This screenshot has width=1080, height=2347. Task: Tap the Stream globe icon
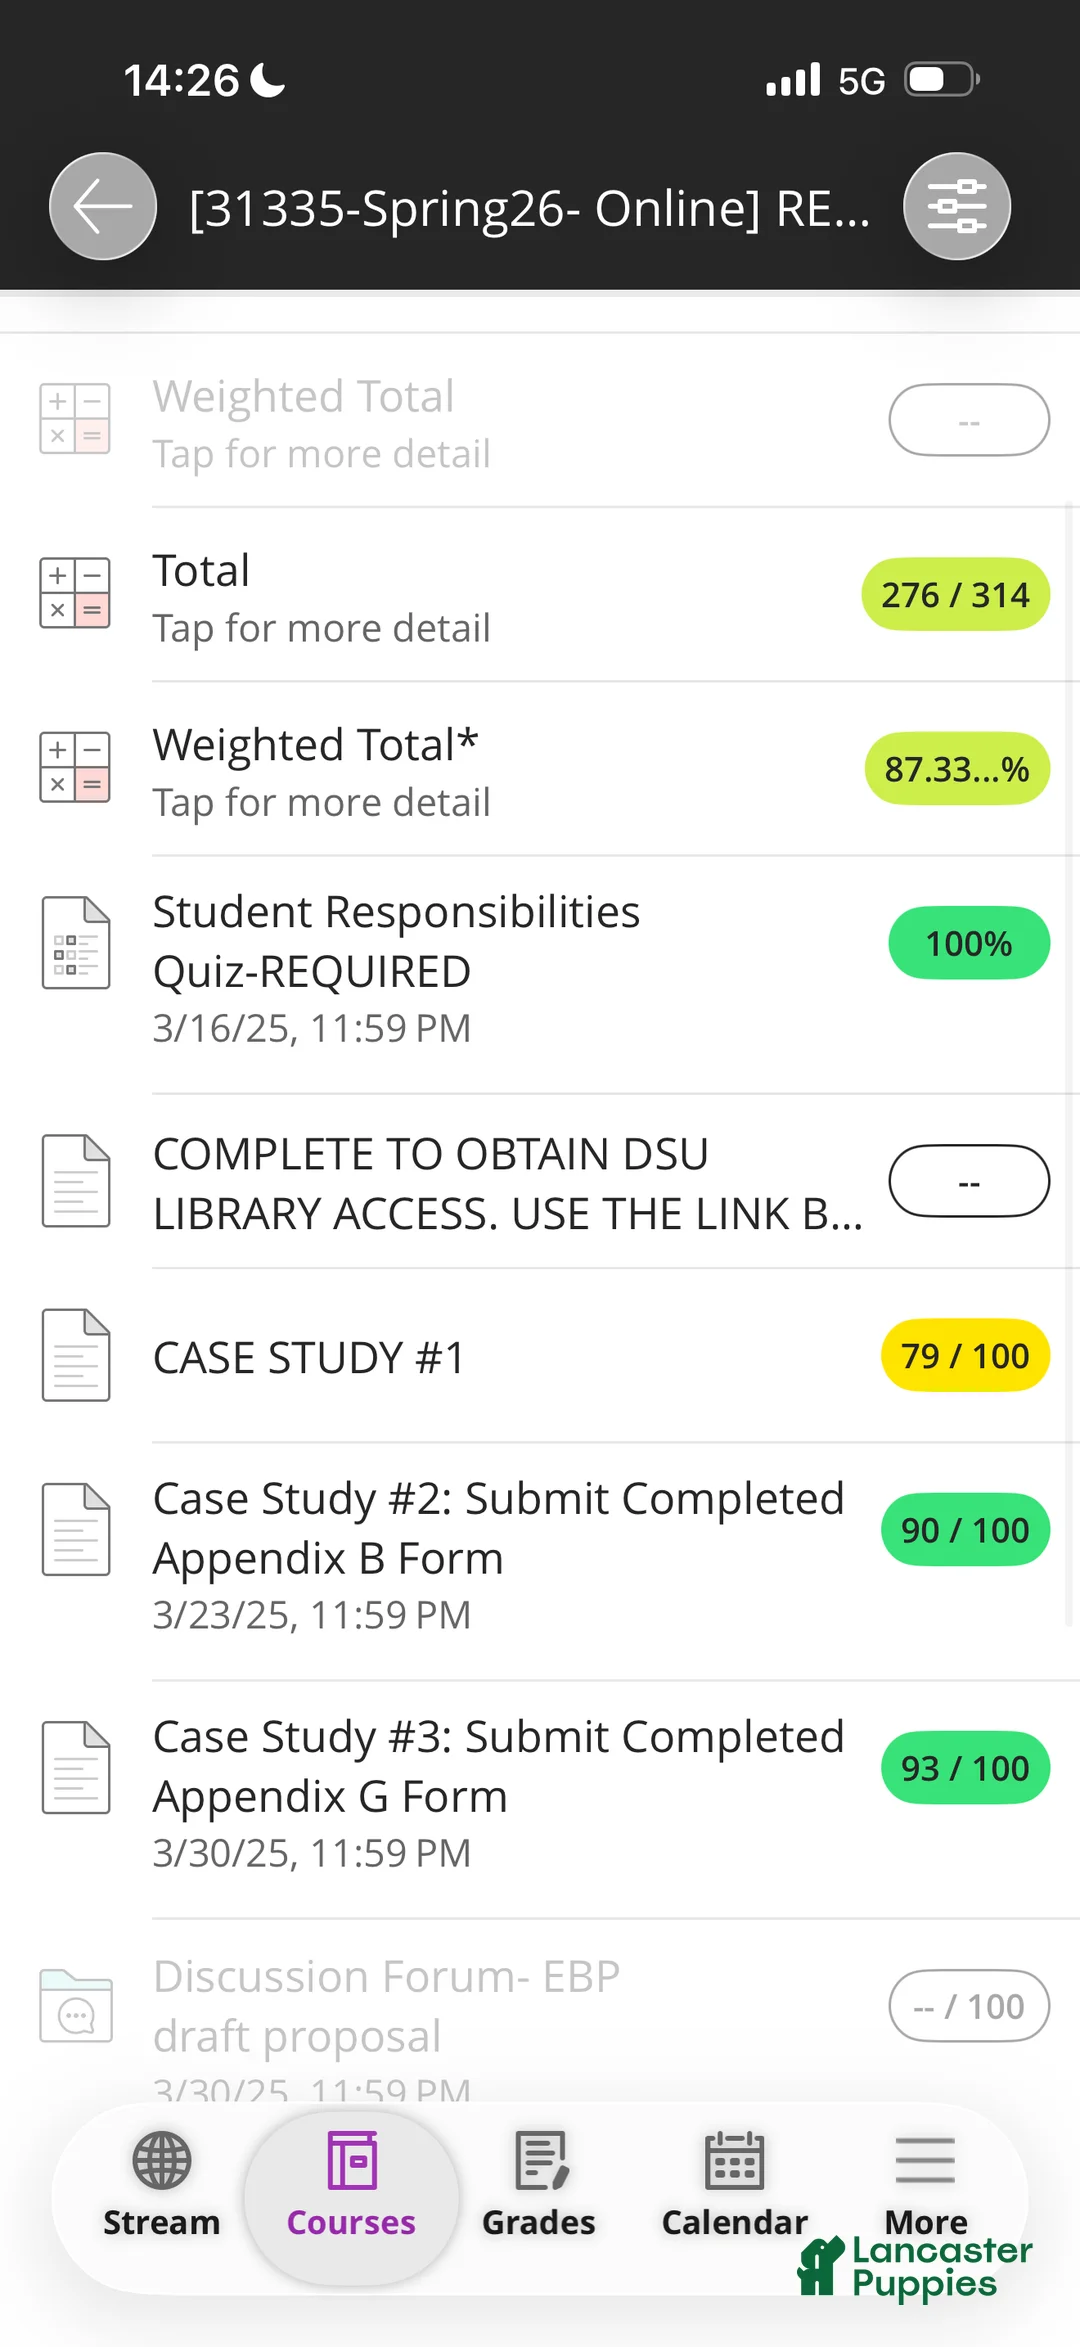coord(162,2161)
